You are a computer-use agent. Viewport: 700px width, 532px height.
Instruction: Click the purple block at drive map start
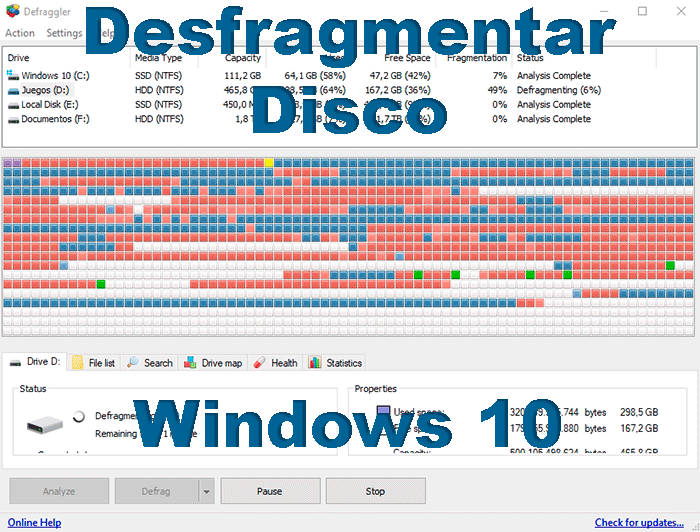8,162
